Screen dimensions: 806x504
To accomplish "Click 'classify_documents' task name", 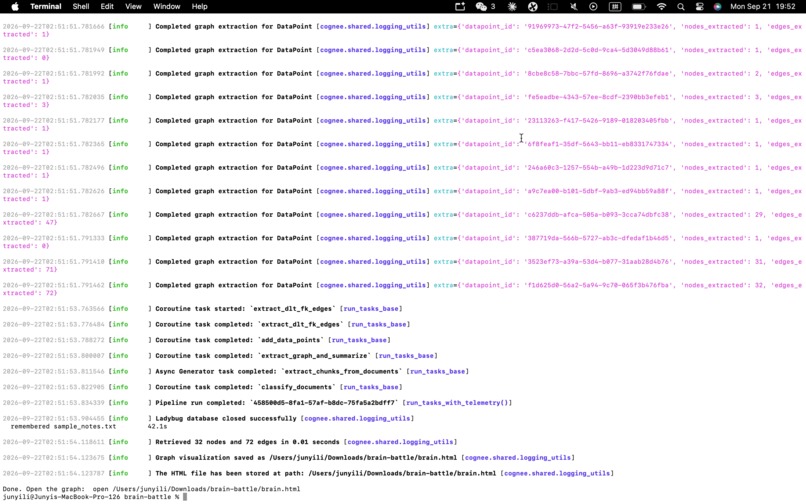I will click(297, 387).
